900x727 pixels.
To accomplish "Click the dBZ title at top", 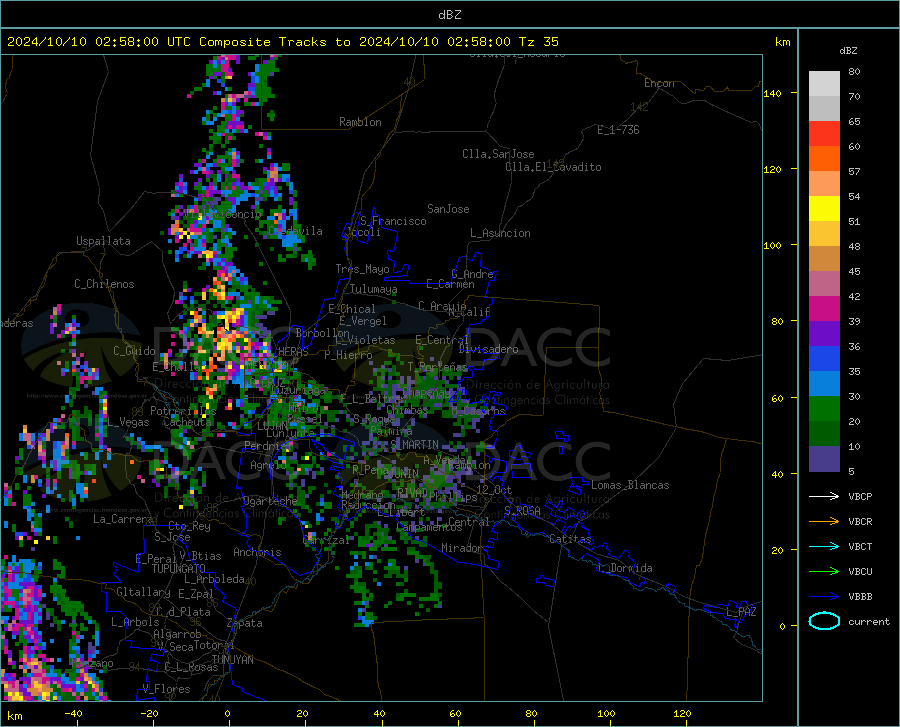I will [449, 14].
